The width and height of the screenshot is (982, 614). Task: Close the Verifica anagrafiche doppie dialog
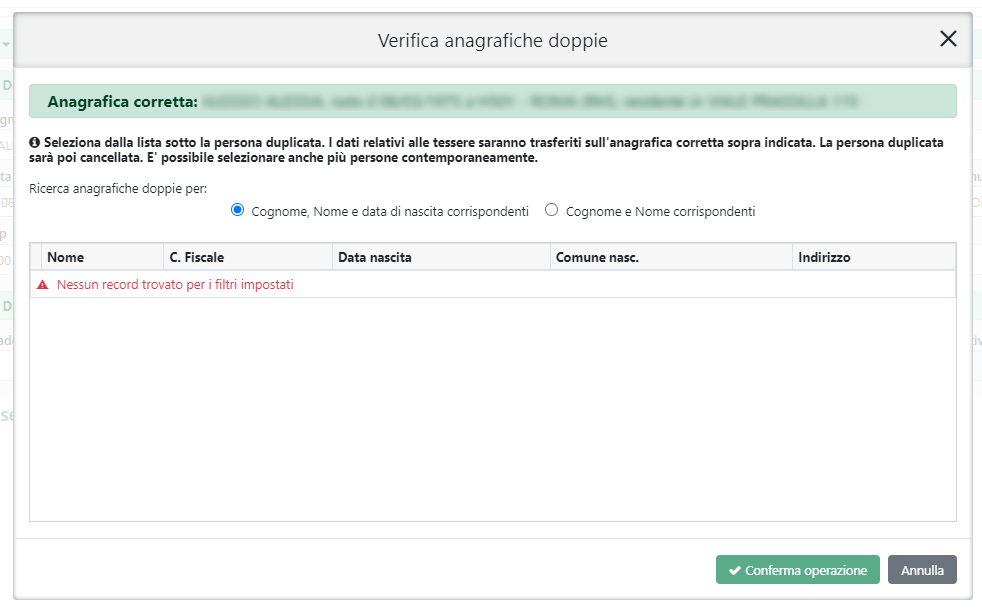(948, 39)
